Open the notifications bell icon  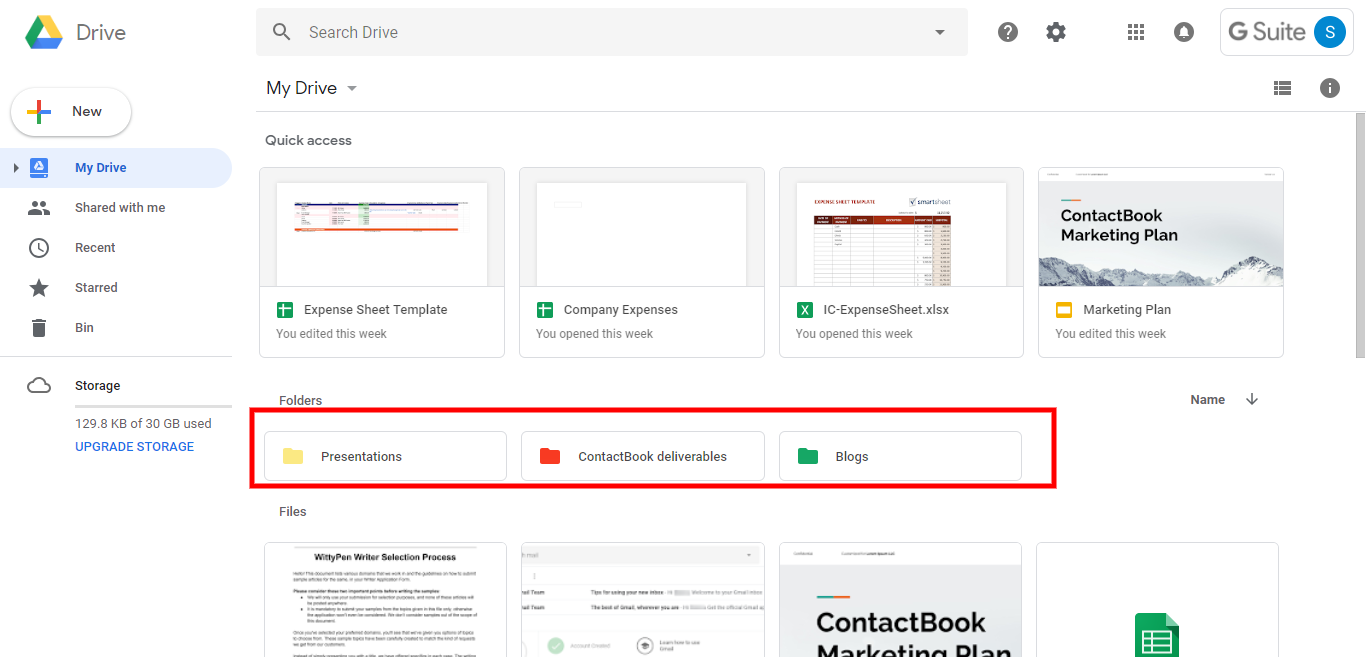coord(1184,32)
